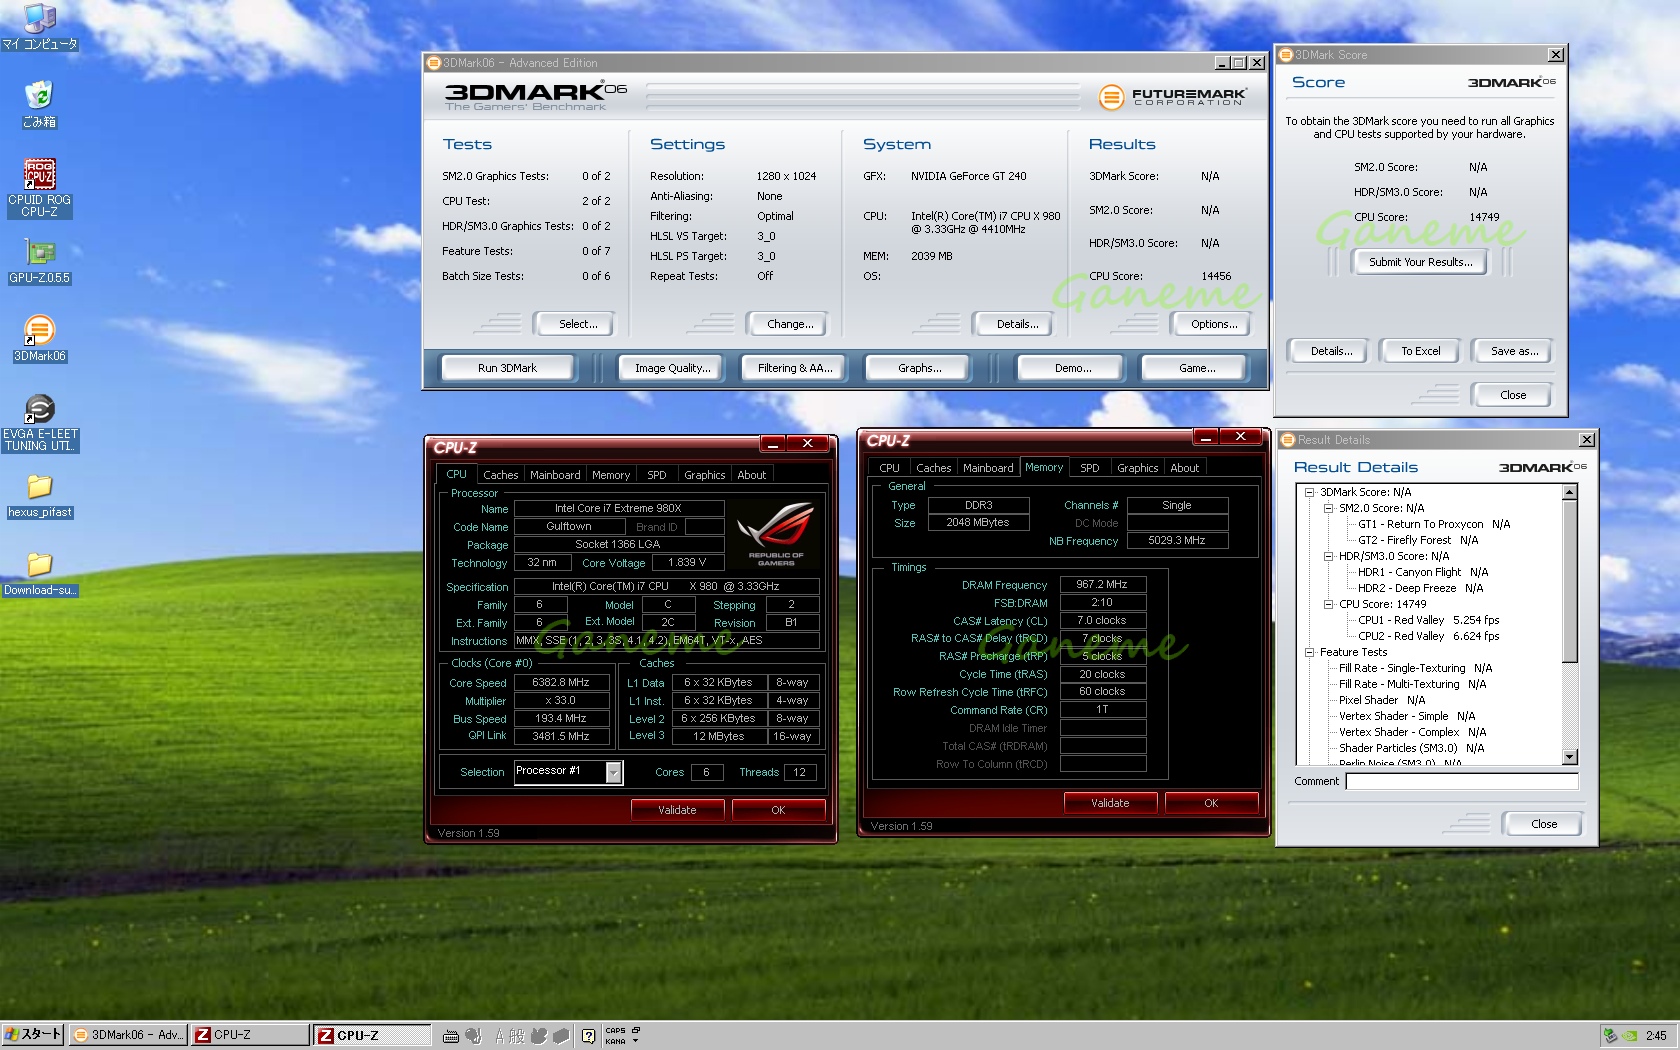This screenshot has height=1050, width=1680.
Task: Click the IME help question mark icon
Action: point(588,1036)
